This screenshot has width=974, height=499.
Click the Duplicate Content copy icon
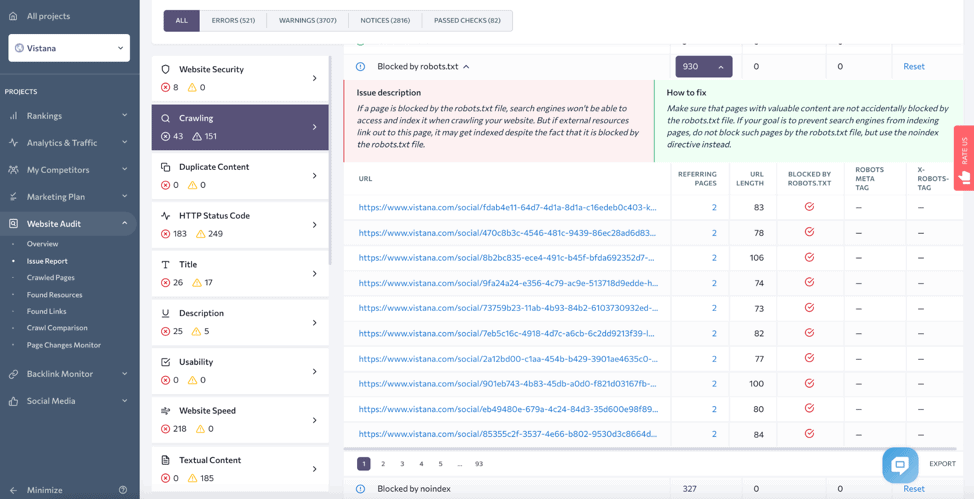(165, 167)
